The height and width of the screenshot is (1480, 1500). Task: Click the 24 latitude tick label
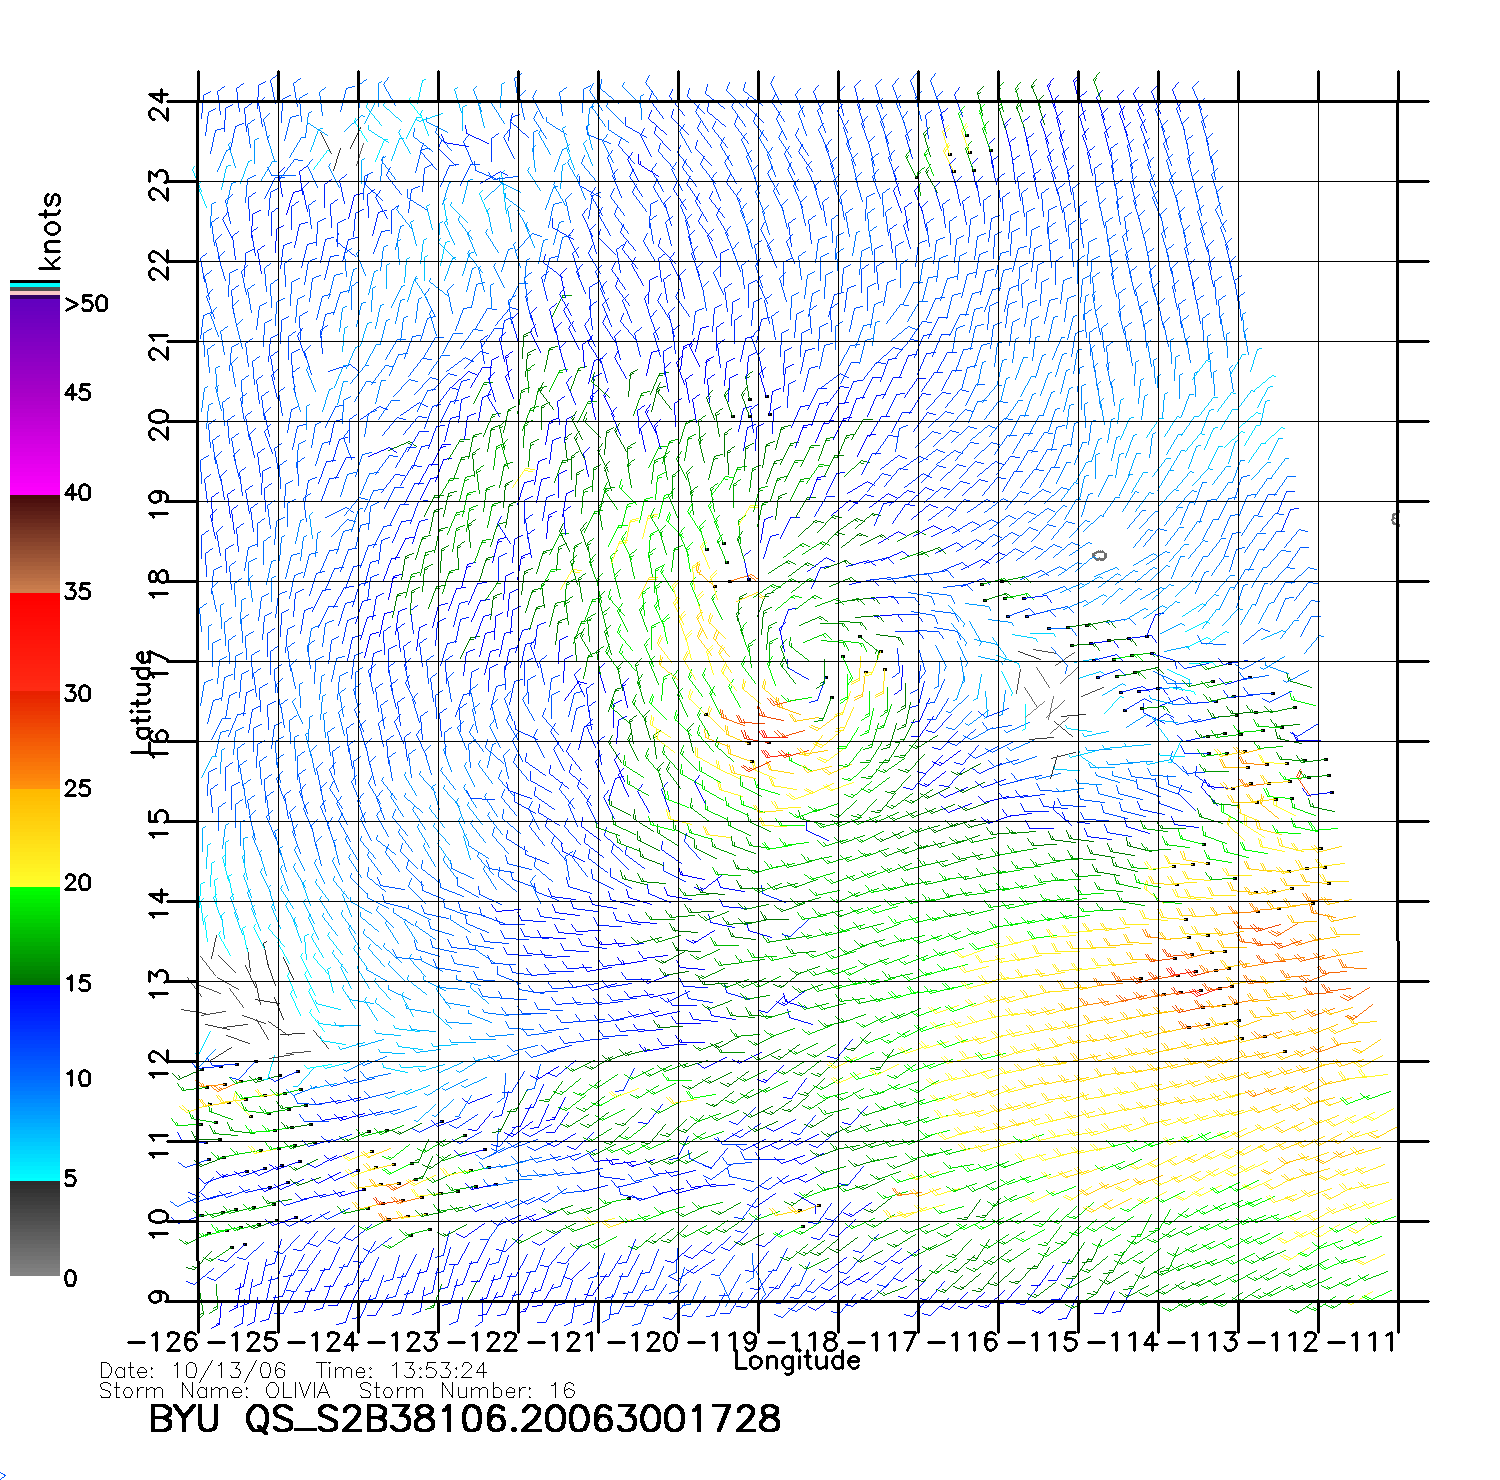coord(160,104)
